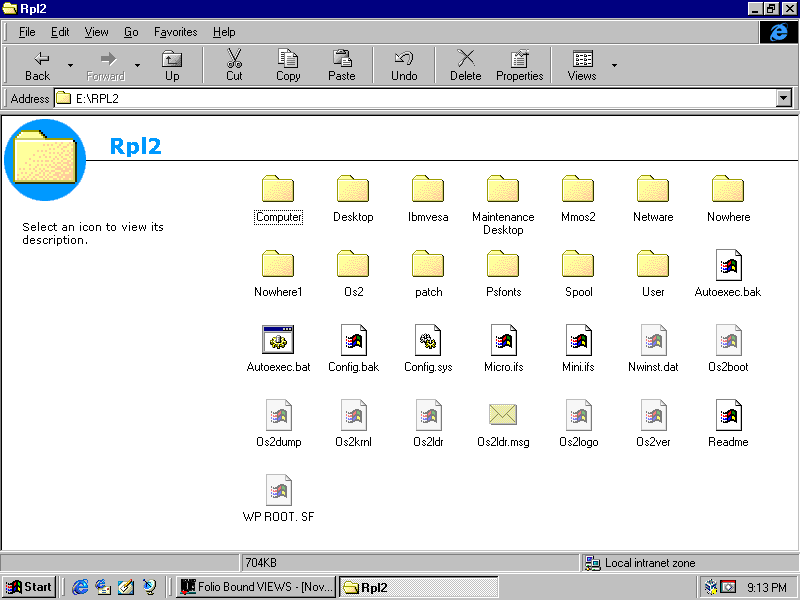Select the Nowhere folder
This screenshot has height=600, width=800.
coord(729,200)
